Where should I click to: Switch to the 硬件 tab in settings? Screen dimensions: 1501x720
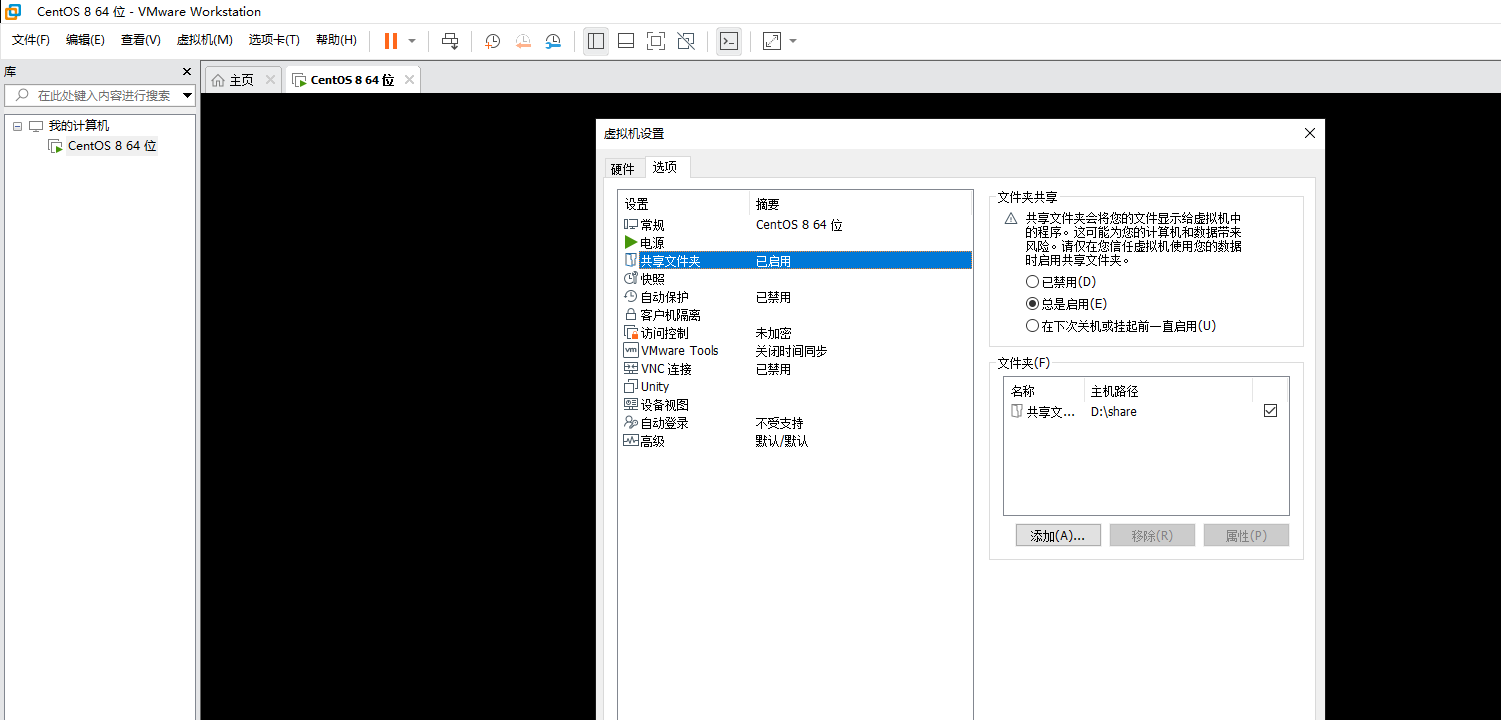click(x=623, y=169)
